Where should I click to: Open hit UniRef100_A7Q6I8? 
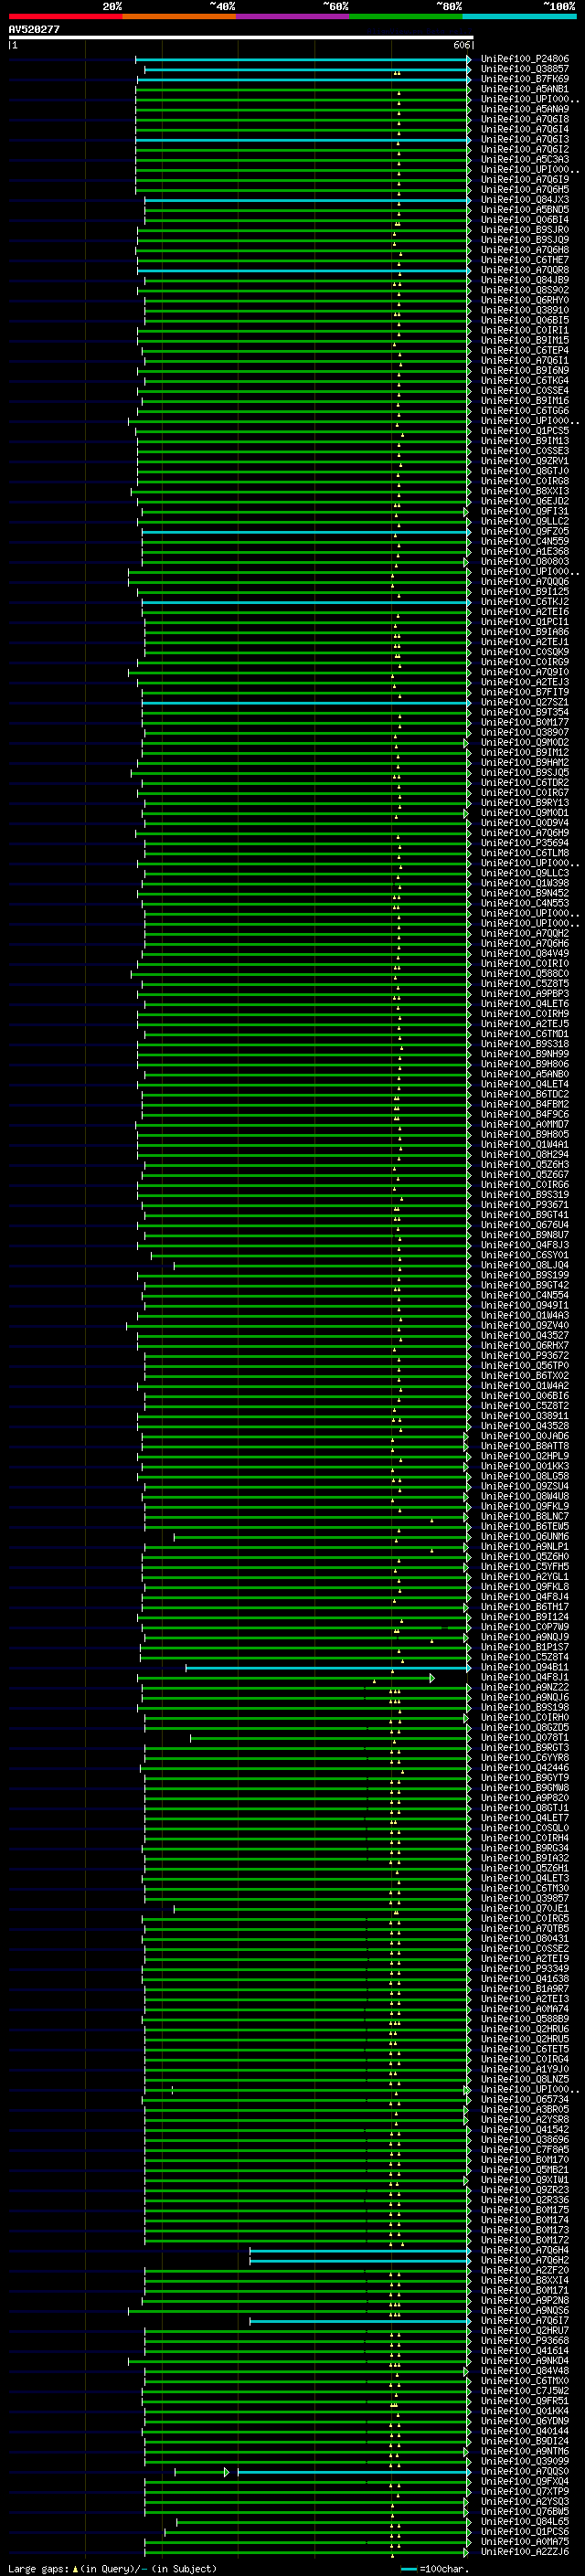(524, 119)
